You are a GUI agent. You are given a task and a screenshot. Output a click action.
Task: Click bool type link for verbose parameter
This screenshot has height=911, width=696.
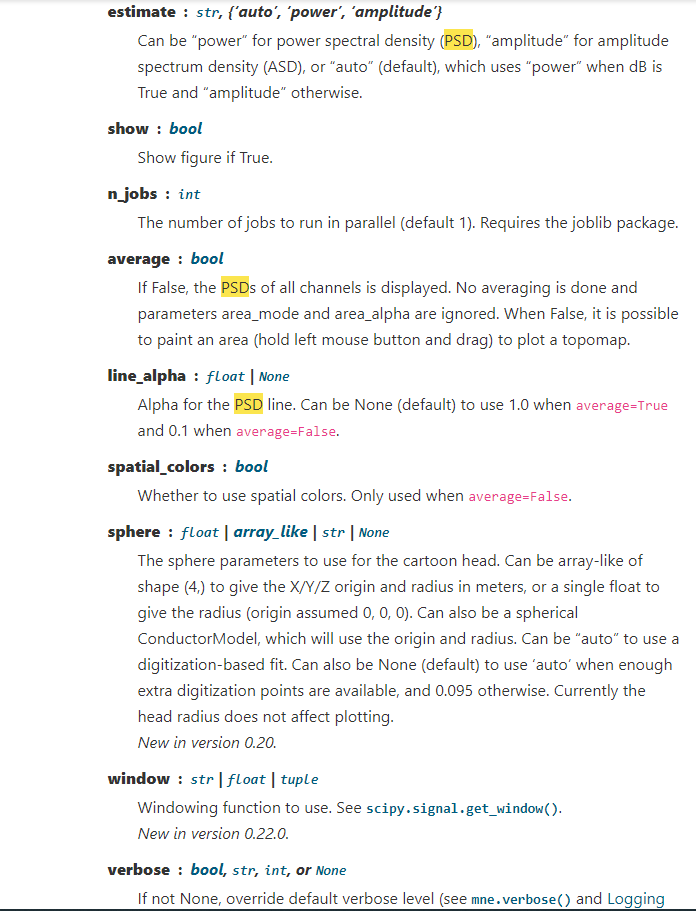(x=207, y=870)
